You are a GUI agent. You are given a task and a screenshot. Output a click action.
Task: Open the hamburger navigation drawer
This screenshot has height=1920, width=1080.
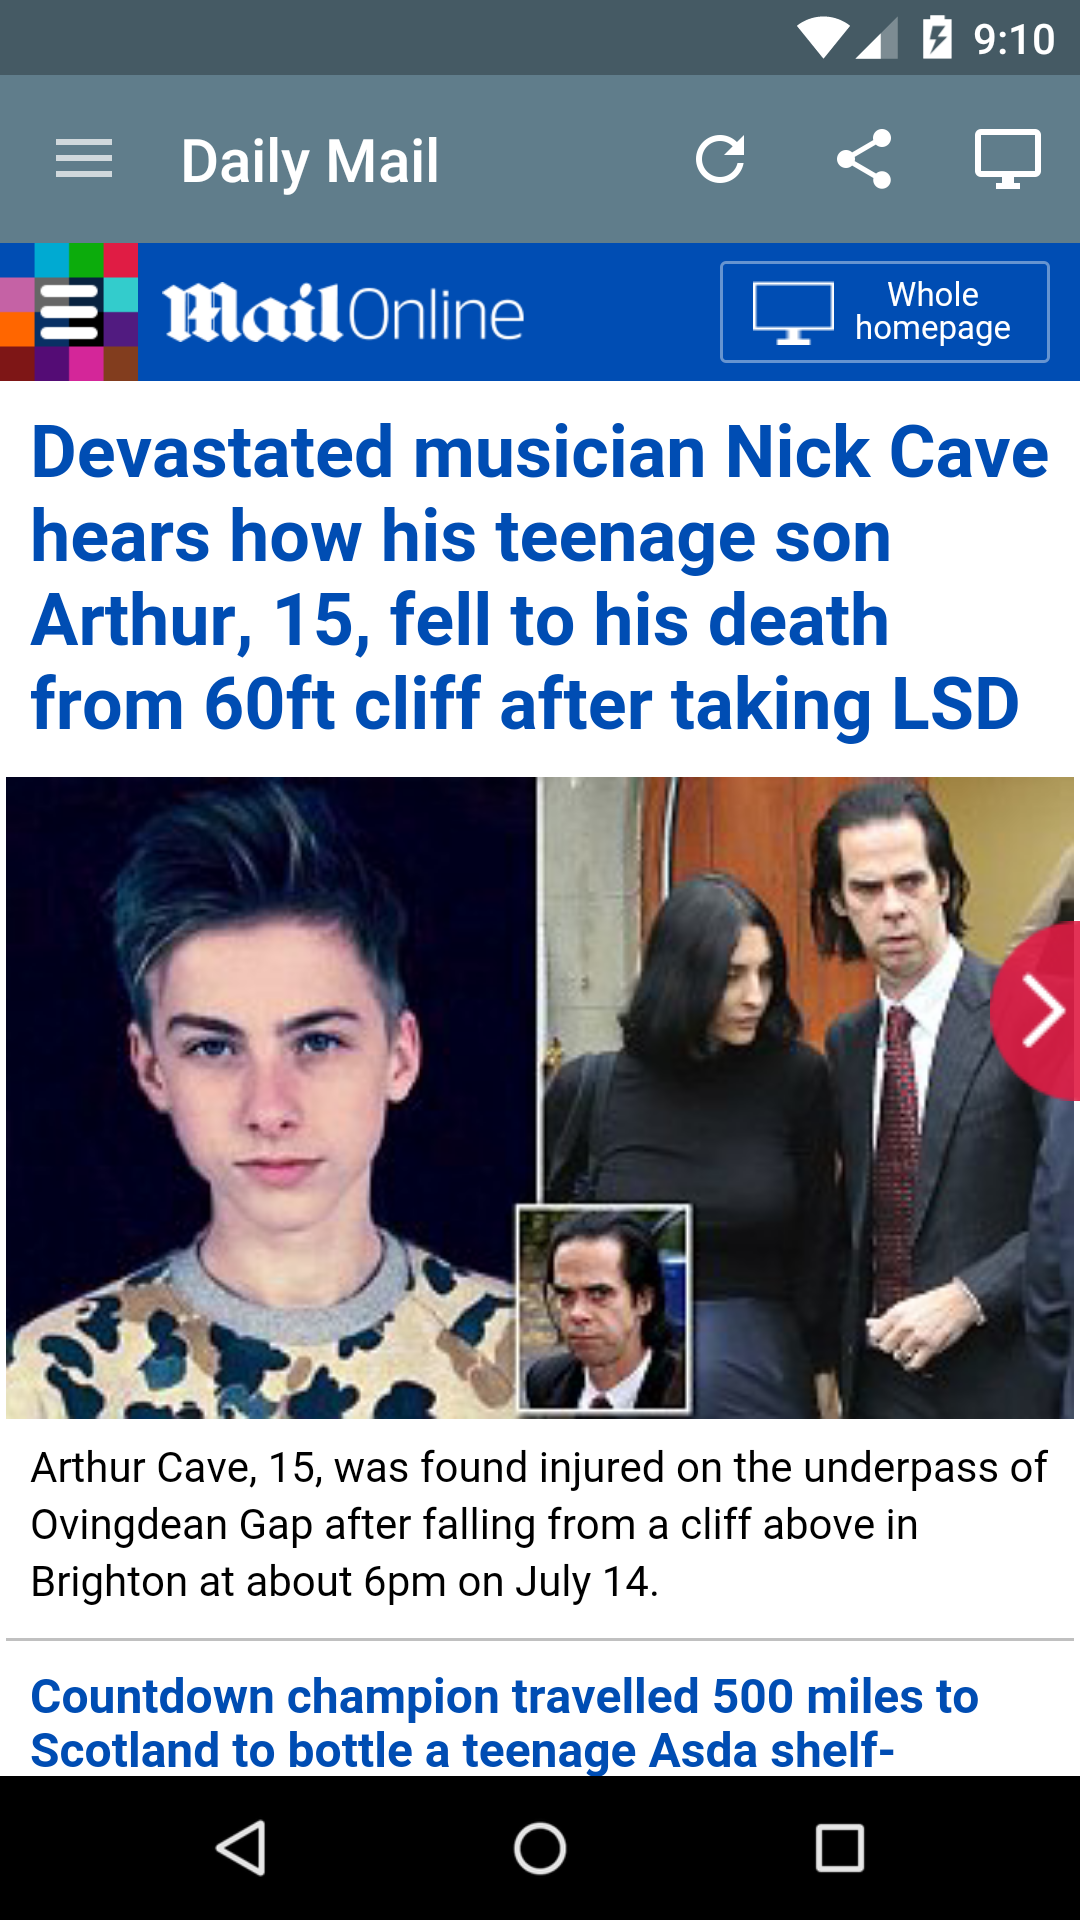tap(84, 159)
